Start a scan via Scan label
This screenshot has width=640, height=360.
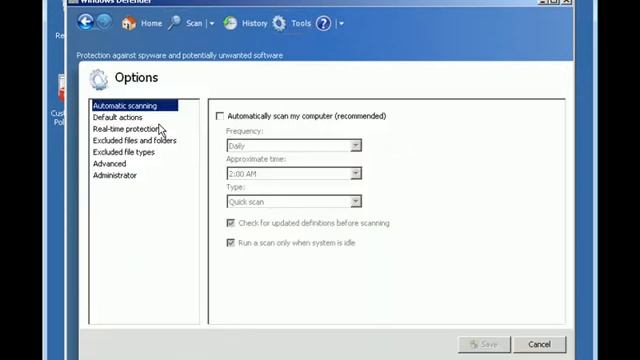tap(194, 24)
